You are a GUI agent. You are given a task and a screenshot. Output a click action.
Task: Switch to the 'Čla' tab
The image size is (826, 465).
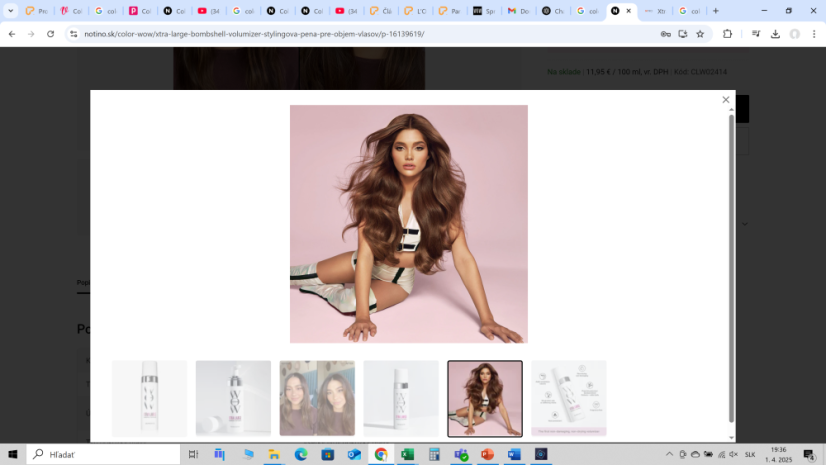[380, 11]
